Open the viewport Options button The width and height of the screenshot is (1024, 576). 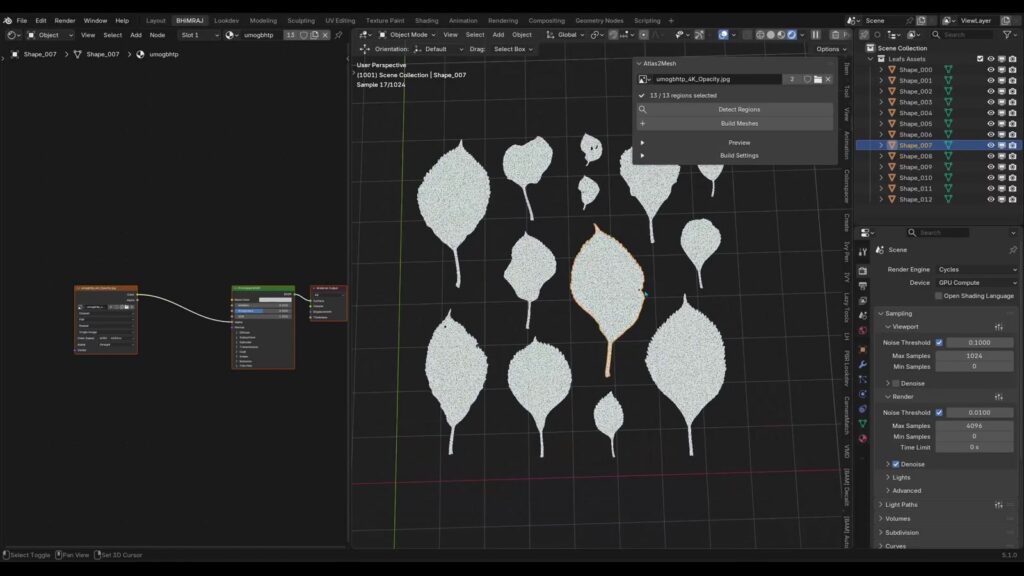[x=831, y=49]
